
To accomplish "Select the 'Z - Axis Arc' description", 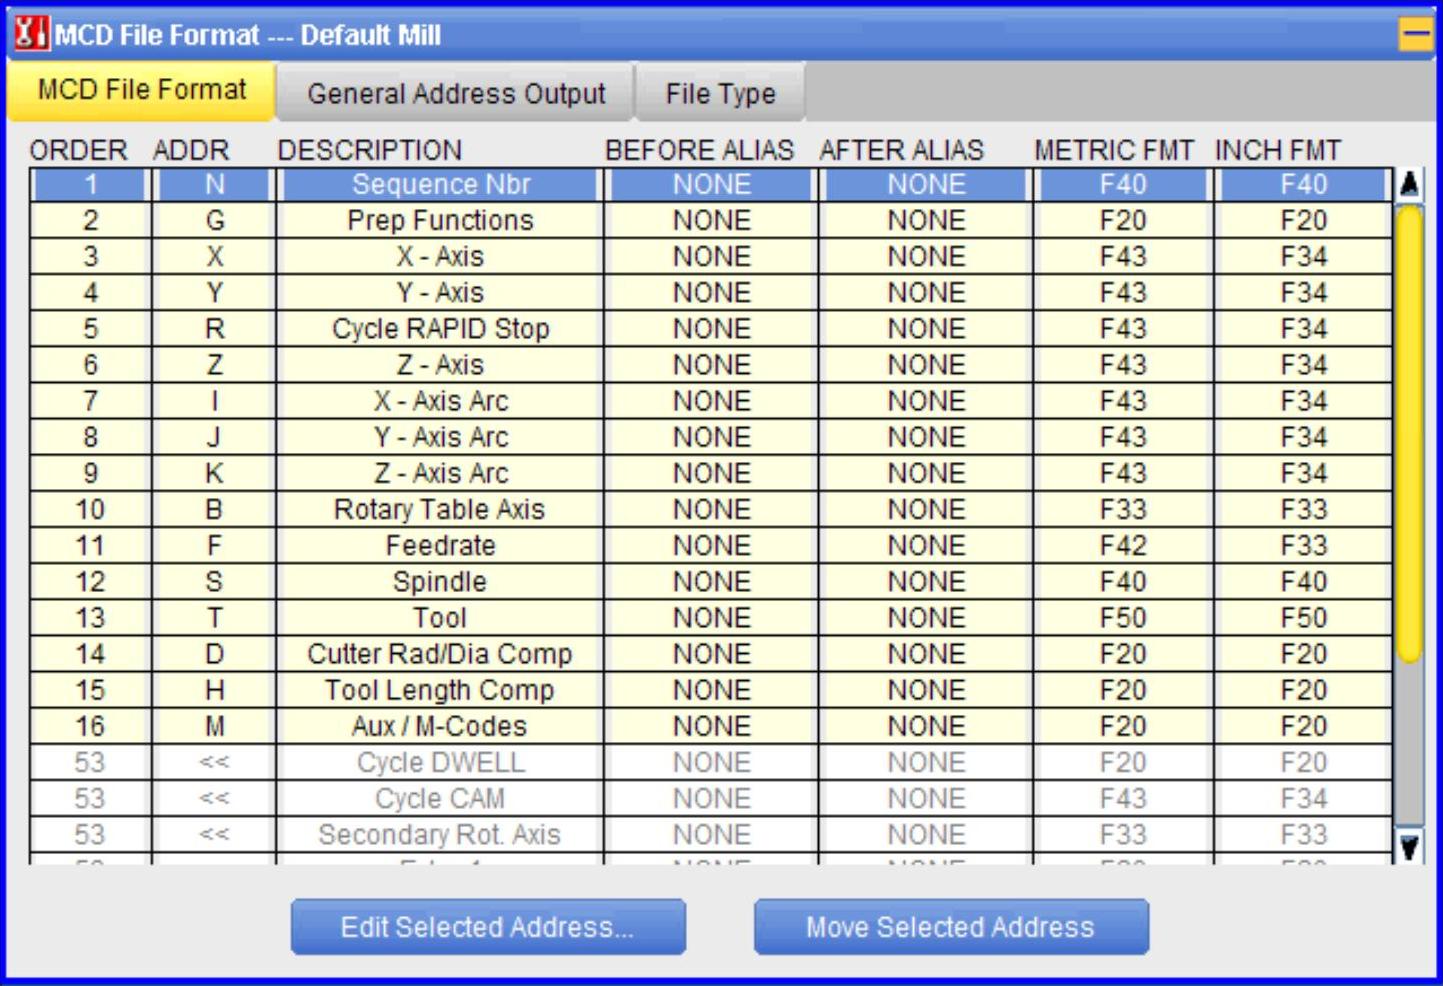I will click(x=440, y=473).
